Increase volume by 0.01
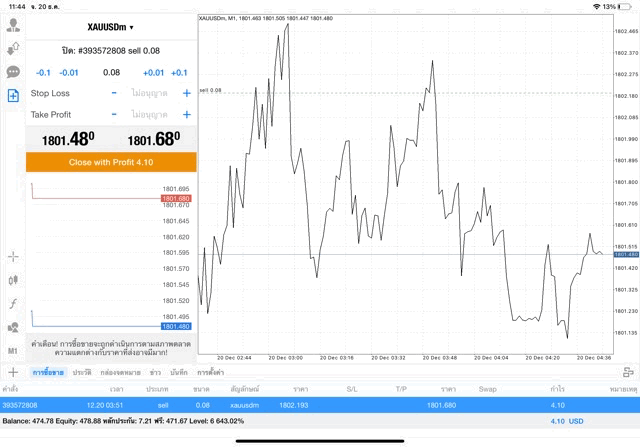640x447 pixels. (153, 73)
